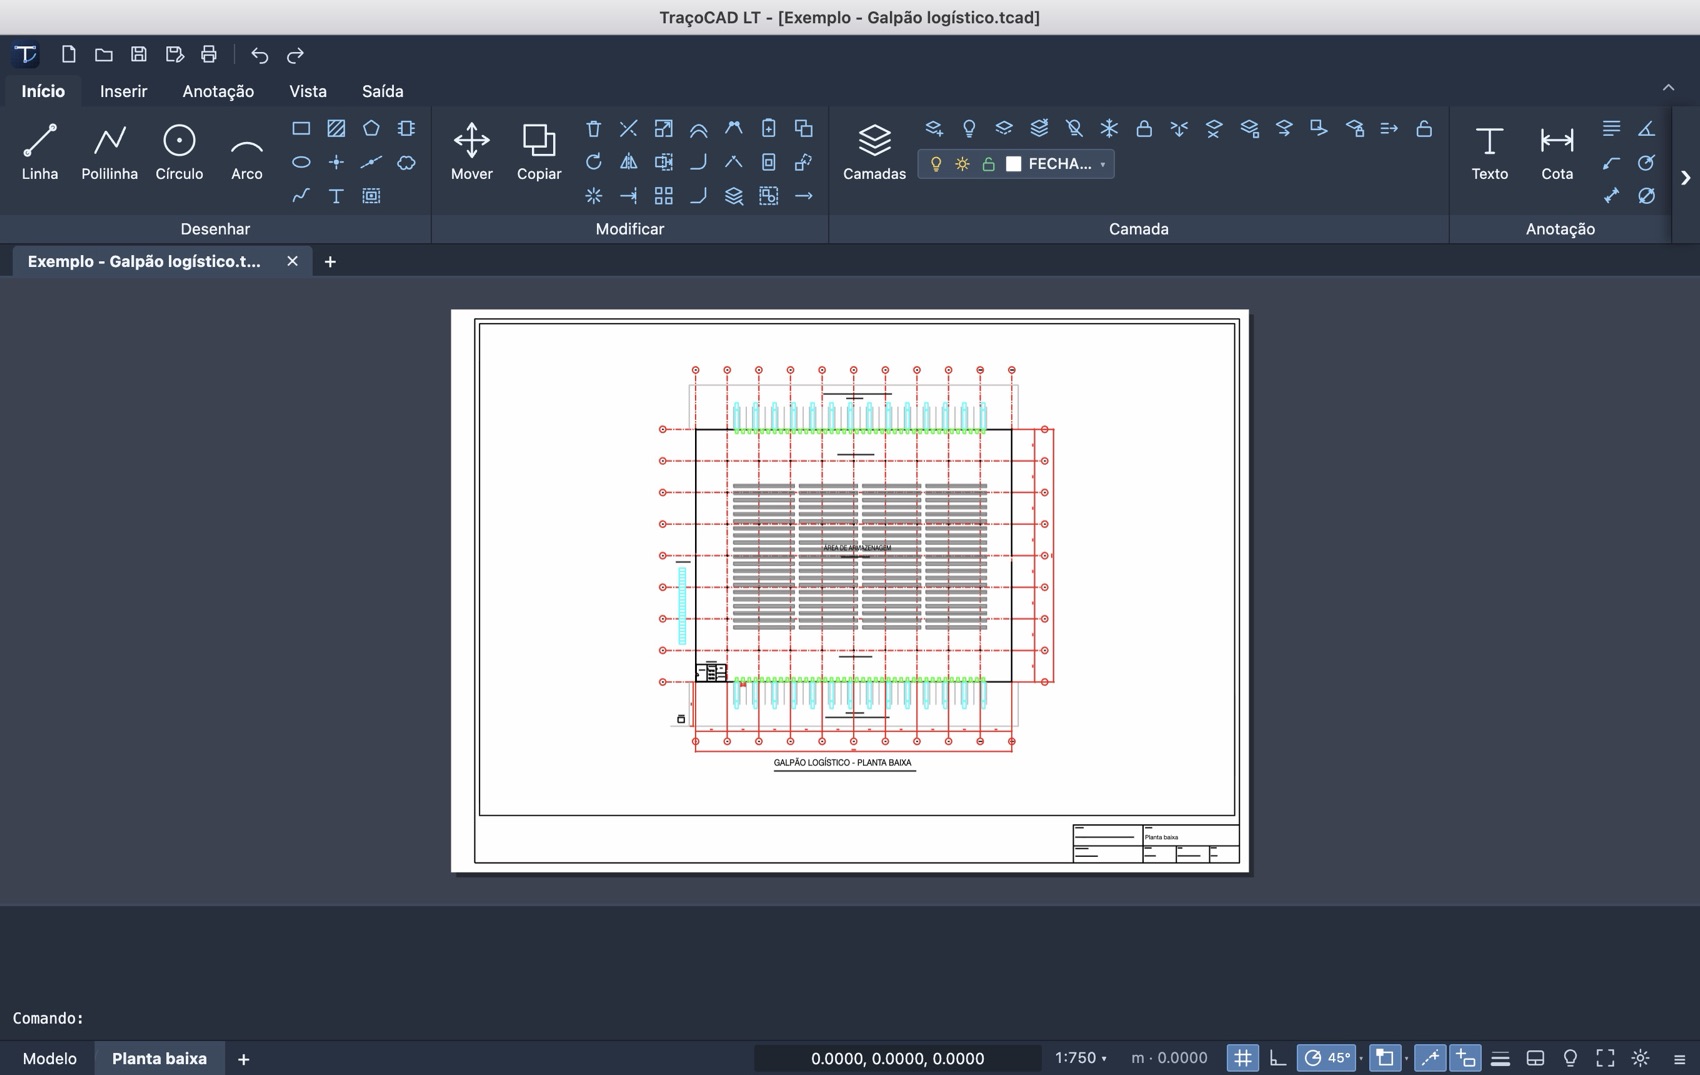Click the erase trash can icon
Image resolution: width=1700 pixels, height=1075 pixels.
point(593,128)
